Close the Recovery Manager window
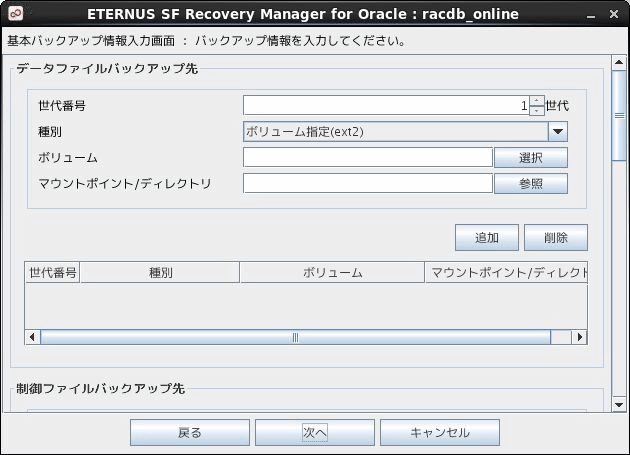This screenshot has width=630, height=455. click(x=614, y=14)
